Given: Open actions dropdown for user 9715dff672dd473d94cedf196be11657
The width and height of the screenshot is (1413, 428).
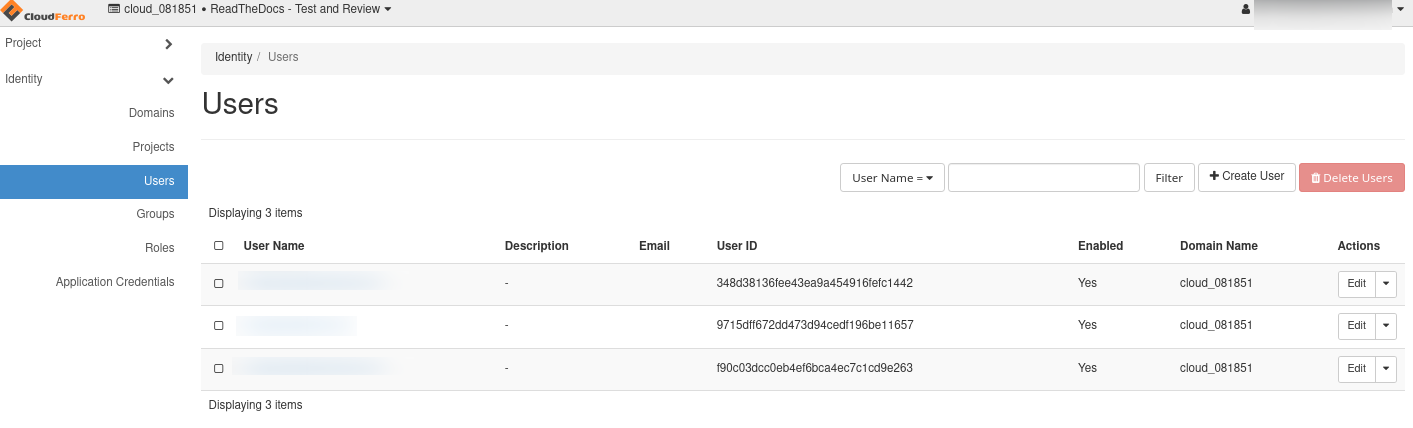Looking at the screenshot, I should click(1386, 326).
